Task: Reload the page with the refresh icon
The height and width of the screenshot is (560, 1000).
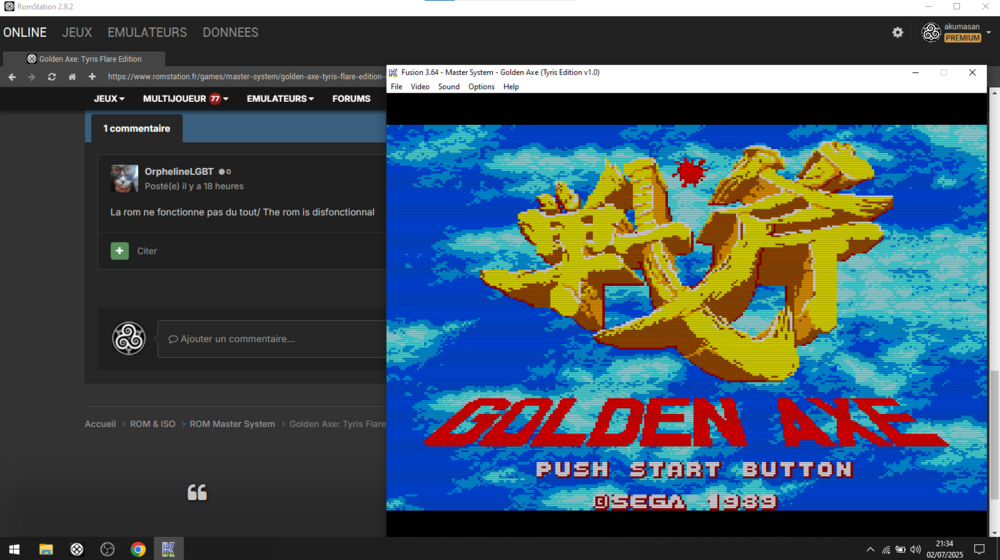Action: coord(52,77)
